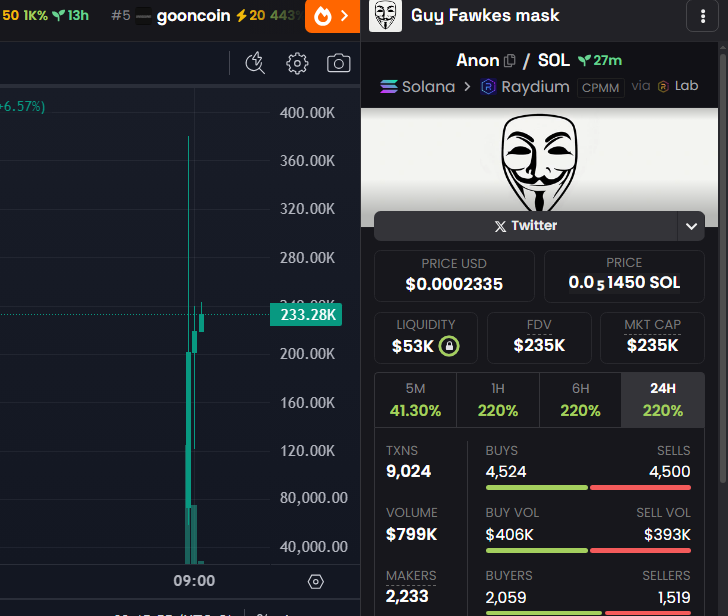Click the 400.00K price axis label
This screenshot has width=728, height=616.
[307, 113]
